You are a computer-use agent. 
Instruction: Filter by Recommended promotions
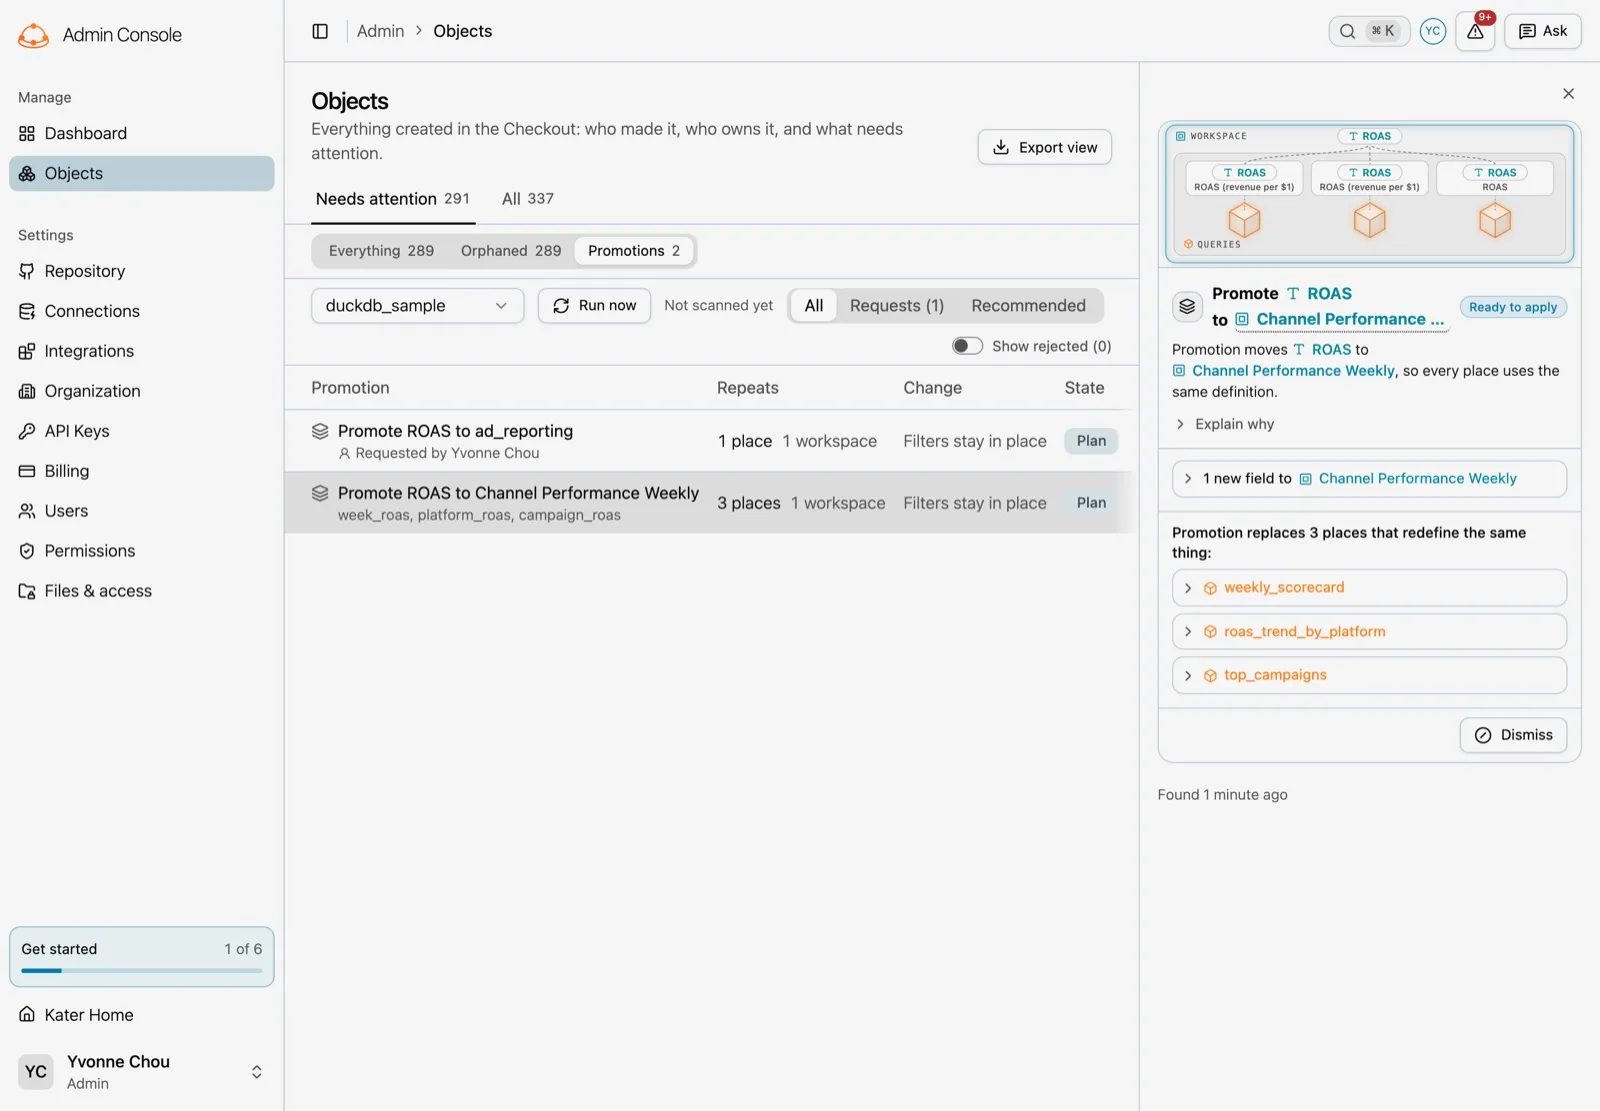[1028, 306]
